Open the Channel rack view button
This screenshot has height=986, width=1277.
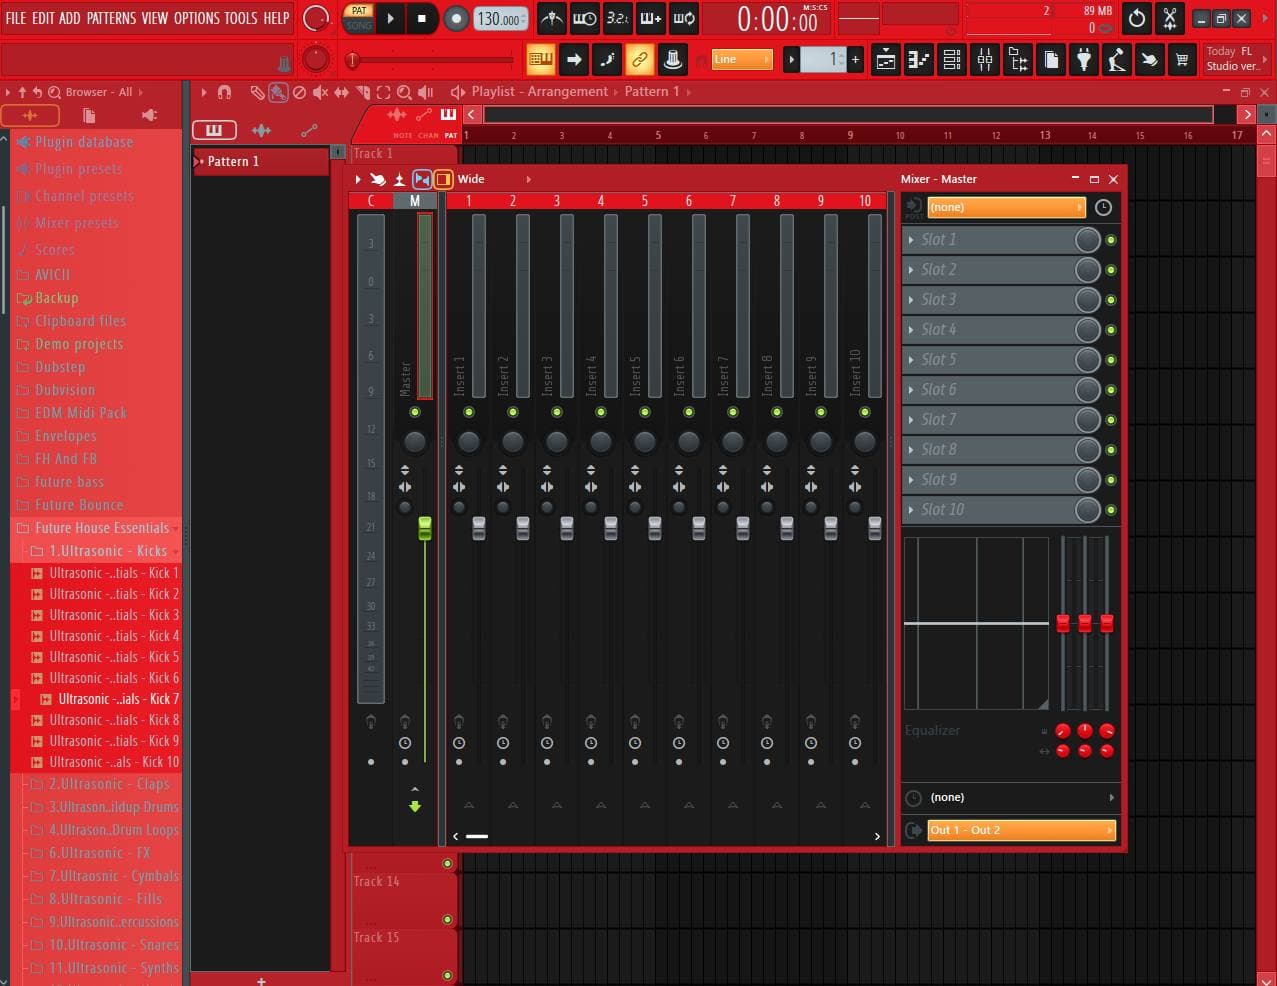[x=952, y=60]
